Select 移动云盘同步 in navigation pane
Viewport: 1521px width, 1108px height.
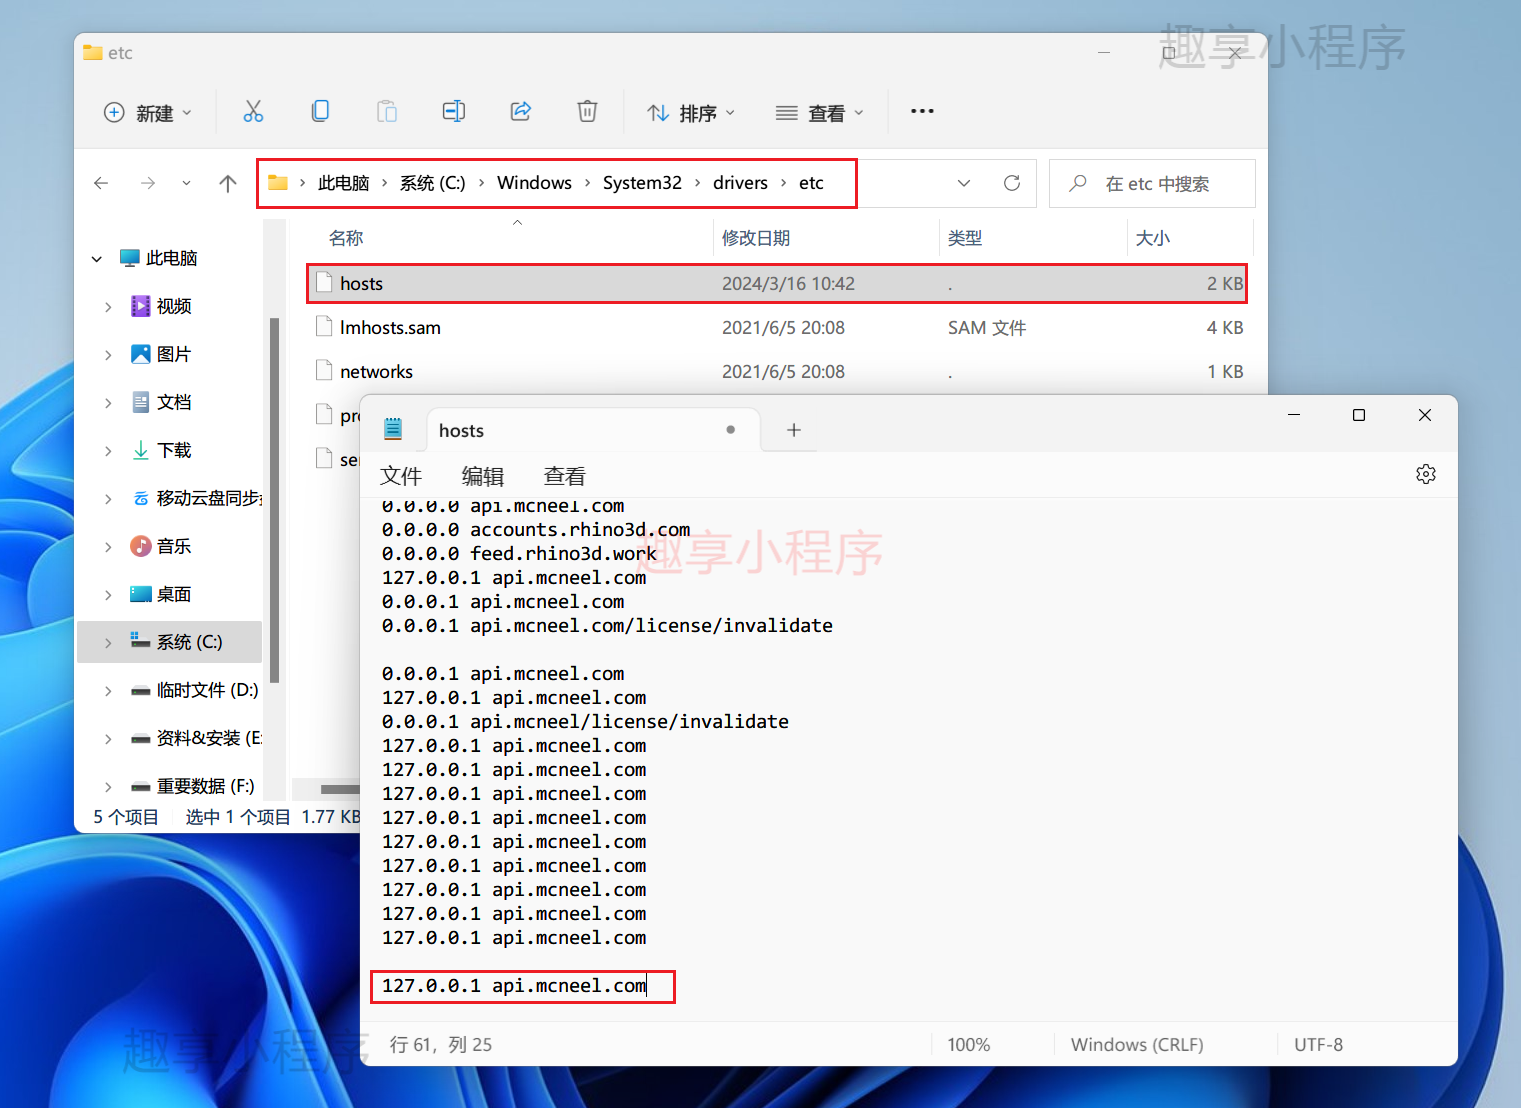coord(208,499)
